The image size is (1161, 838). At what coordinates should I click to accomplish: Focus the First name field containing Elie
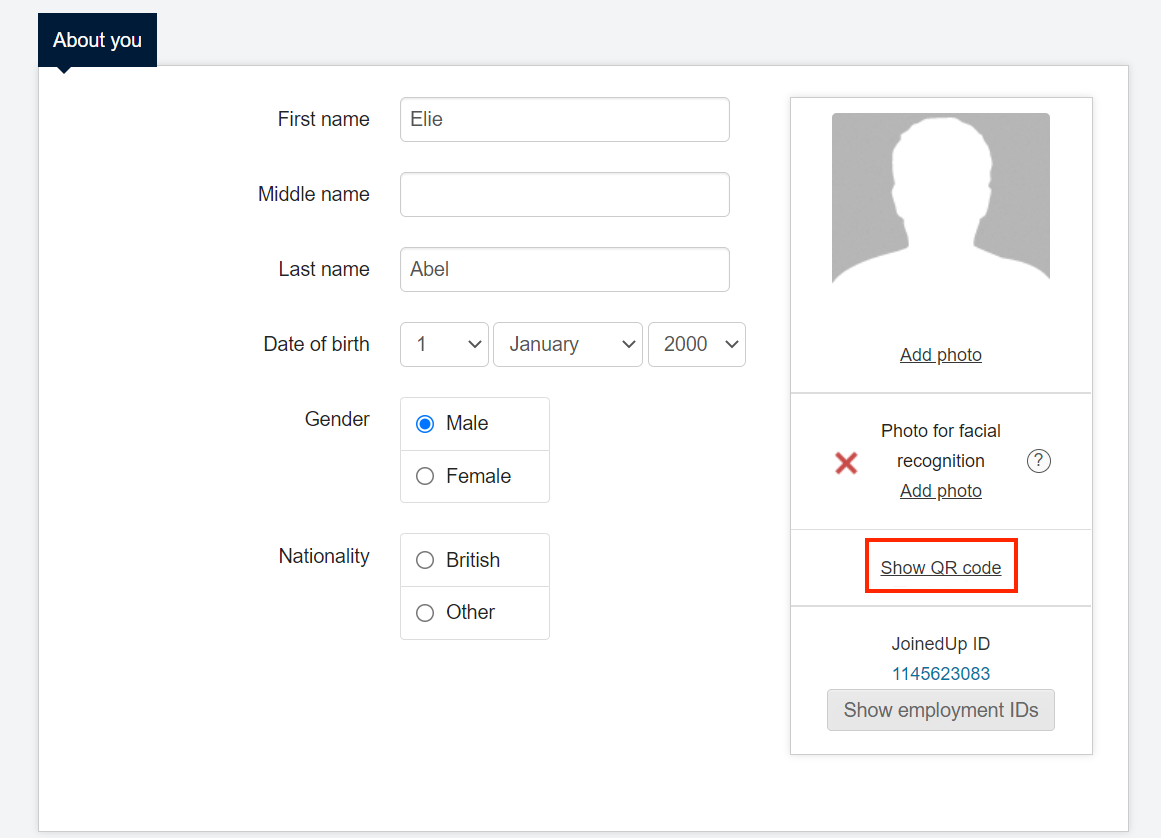click(564, 119)
